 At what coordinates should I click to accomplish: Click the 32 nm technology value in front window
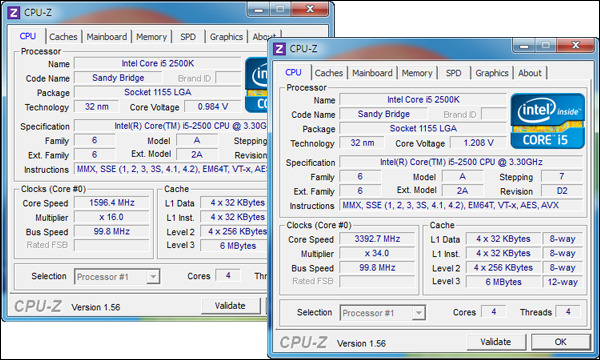tap(362, 143)
